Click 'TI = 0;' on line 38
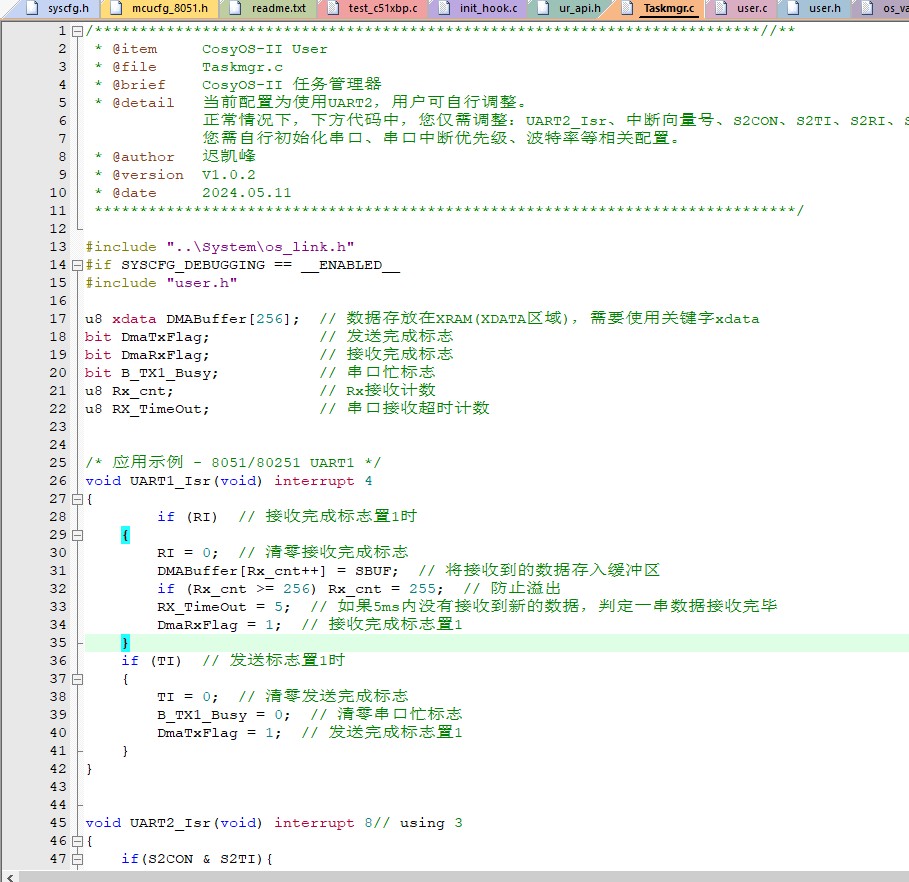This screenshot has width=909, height=882. click(x=188, y=697)
